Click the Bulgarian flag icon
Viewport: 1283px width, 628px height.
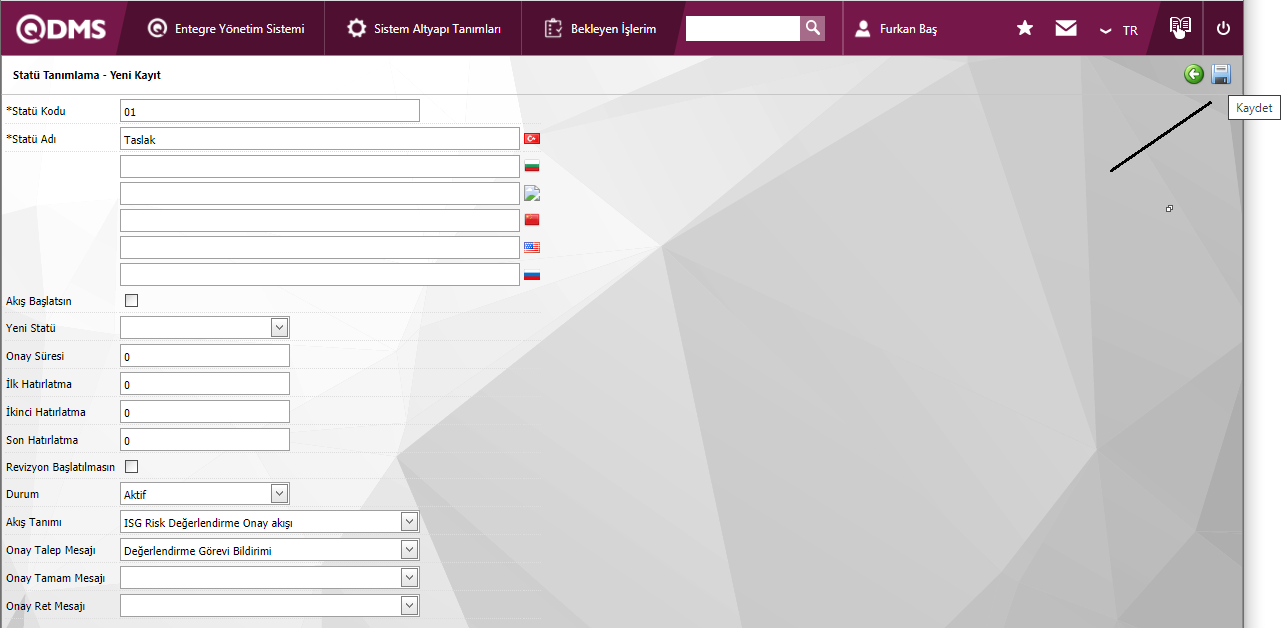point(532,166)
